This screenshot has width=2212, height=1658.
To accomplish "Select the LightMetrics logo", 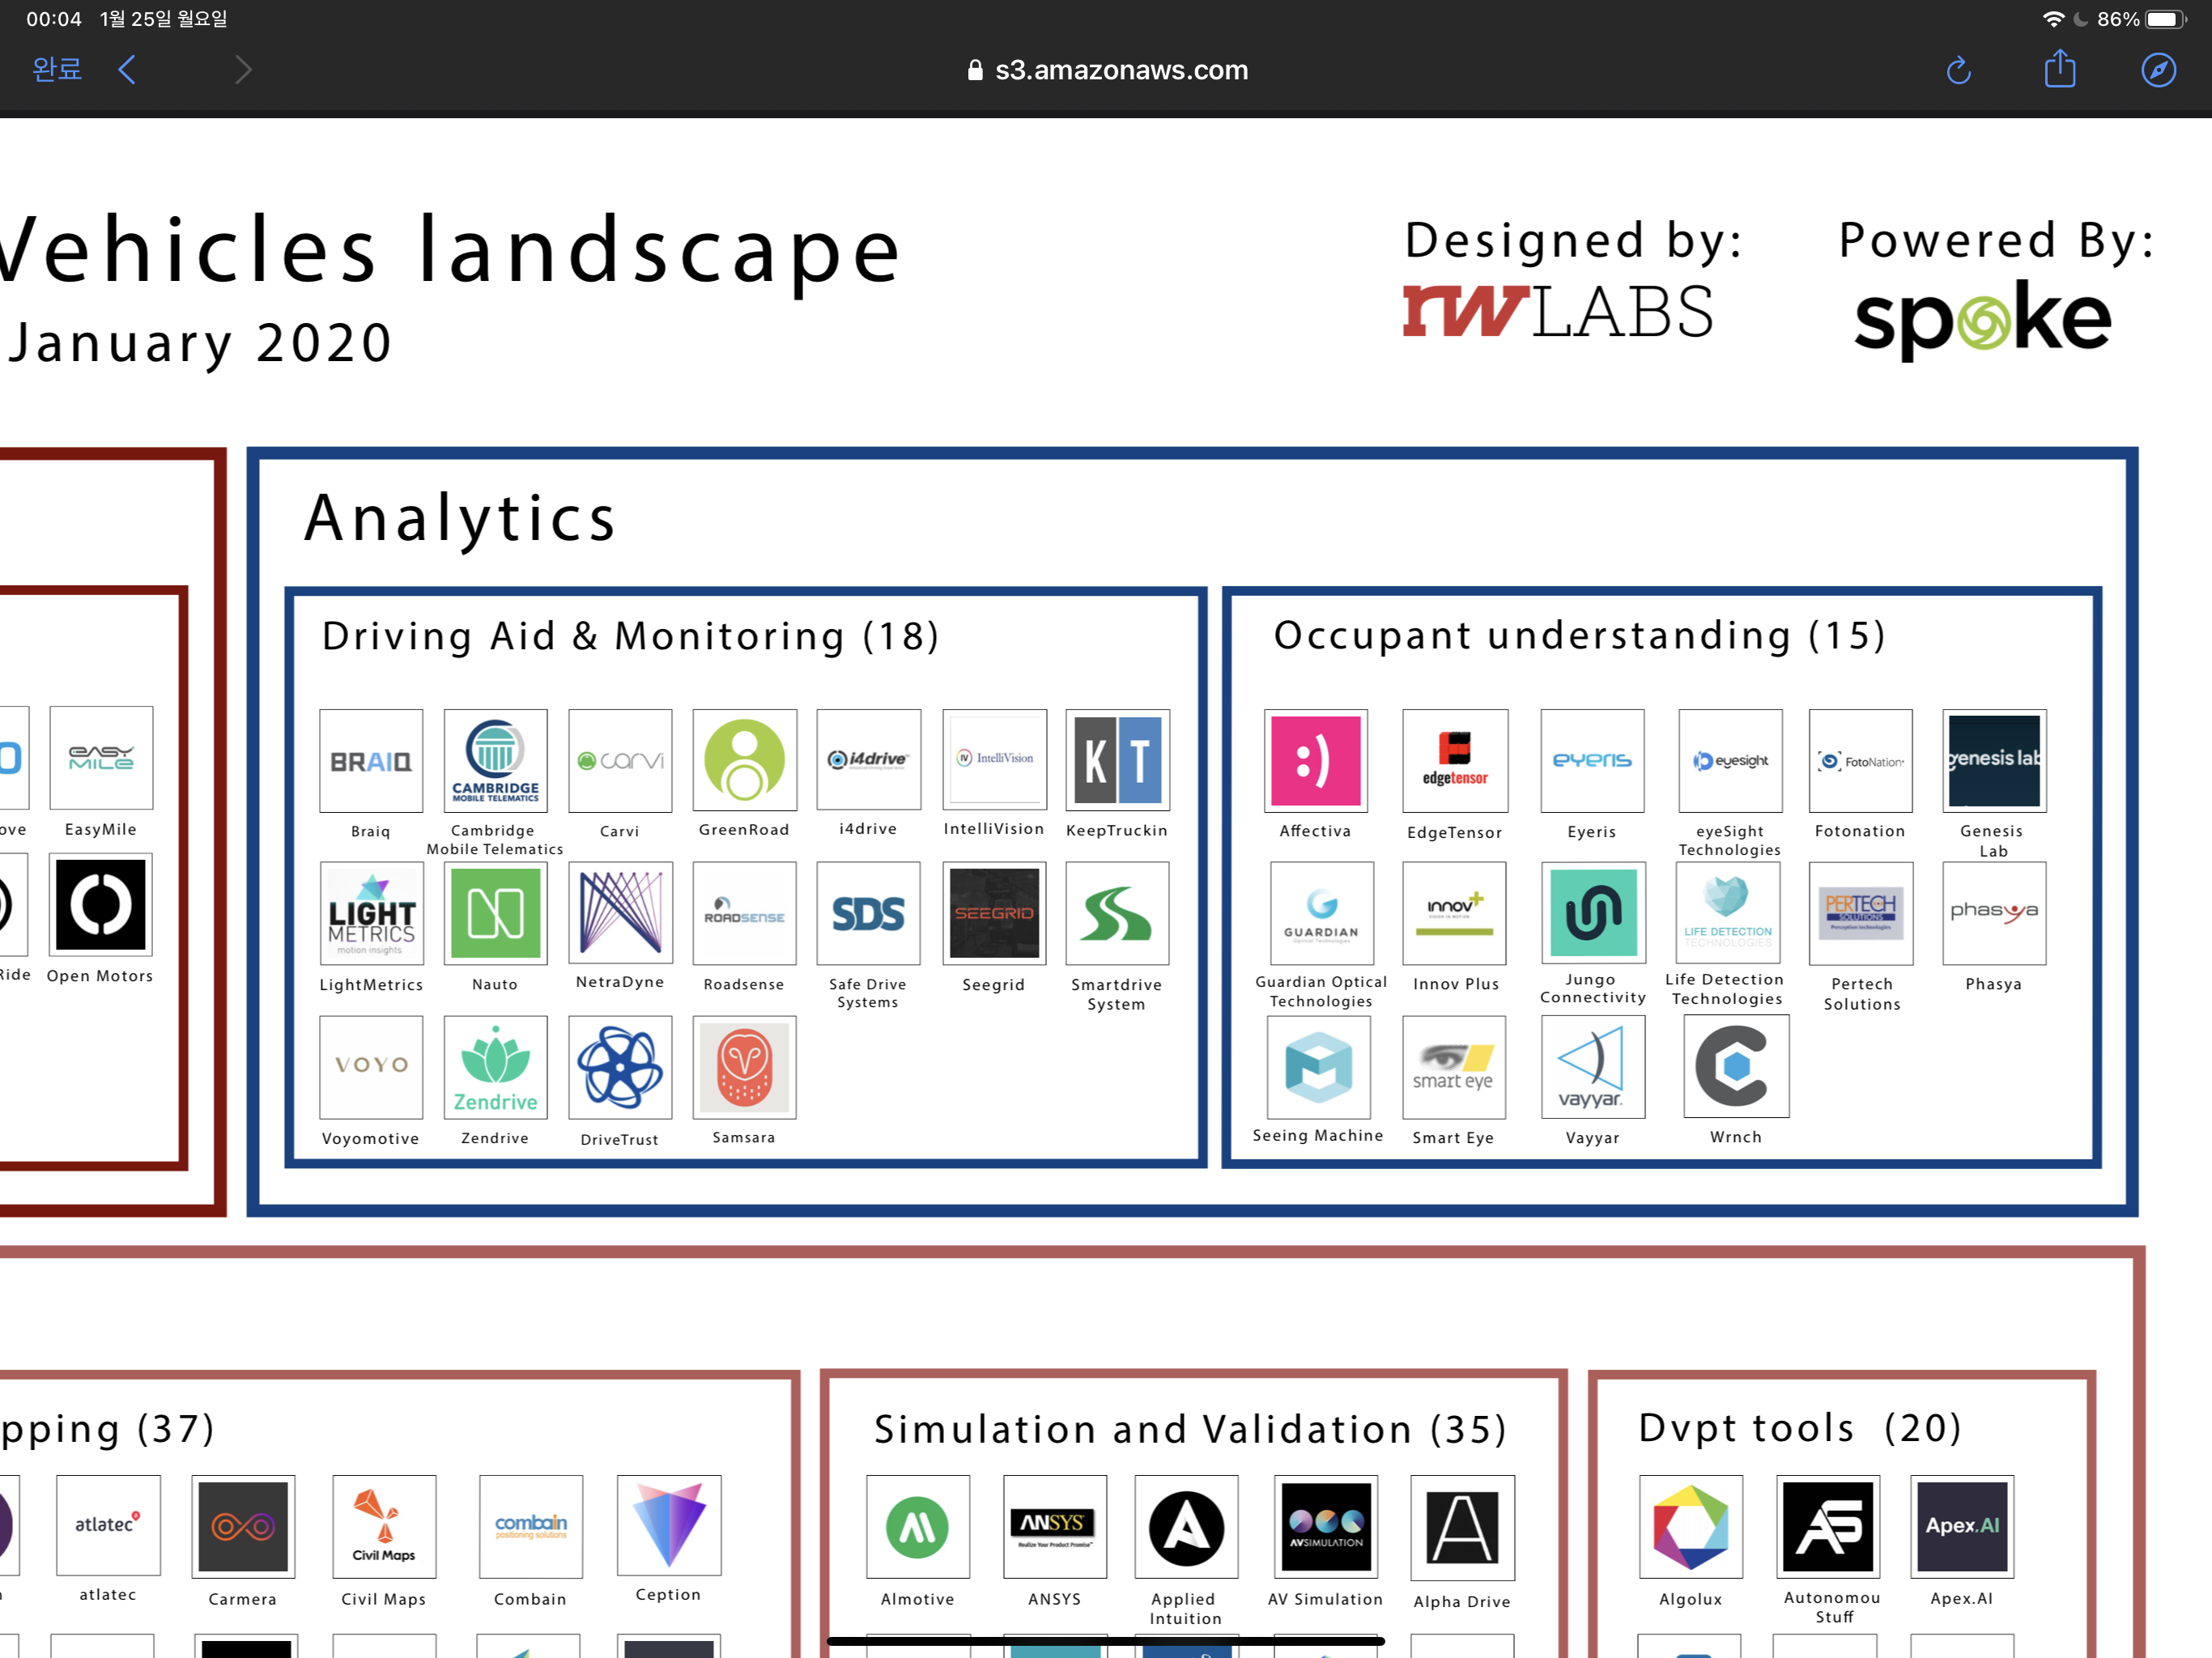I will click(x=371, y=913).
